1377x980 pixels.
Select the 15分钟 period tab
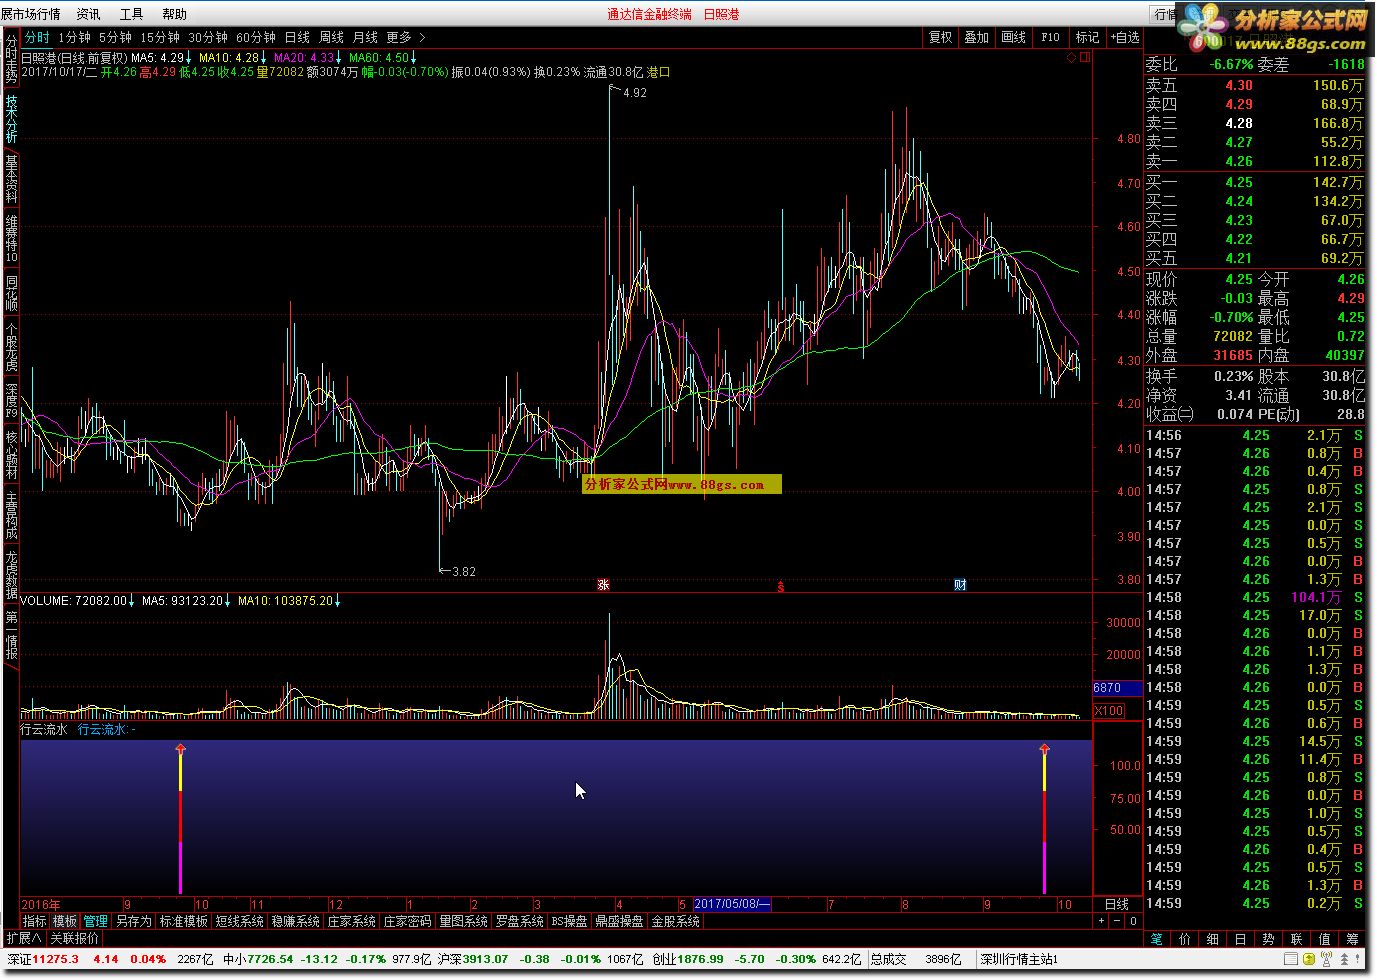click(160, 37)
